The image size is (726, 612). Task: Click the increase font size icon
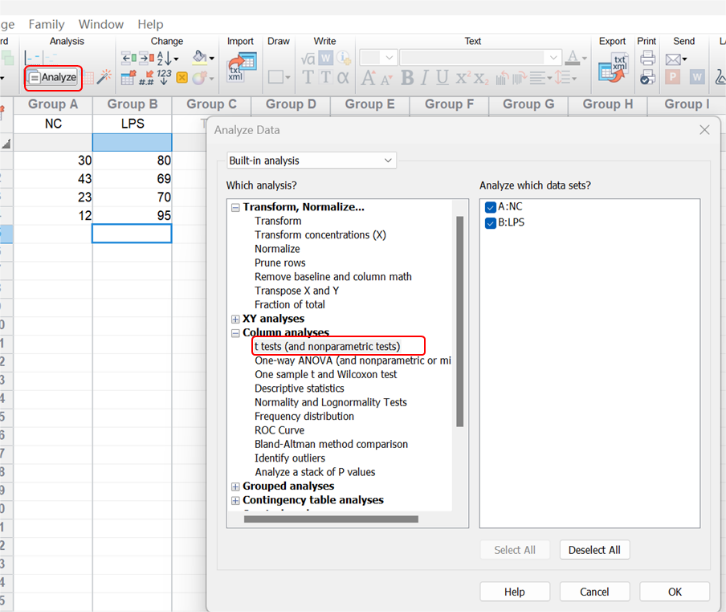[369, 78]
